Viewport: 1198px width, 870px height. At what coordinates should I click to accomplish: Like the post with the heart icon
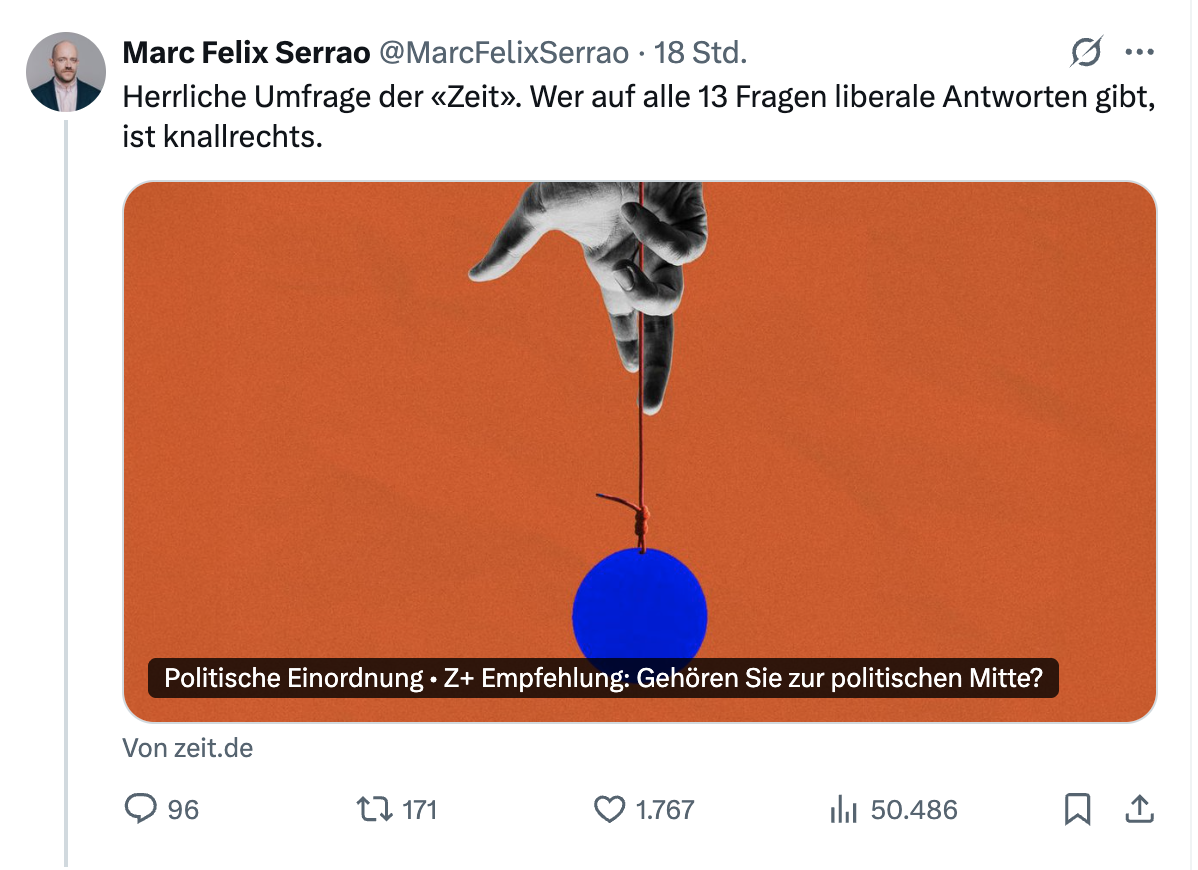coord(609,809)
